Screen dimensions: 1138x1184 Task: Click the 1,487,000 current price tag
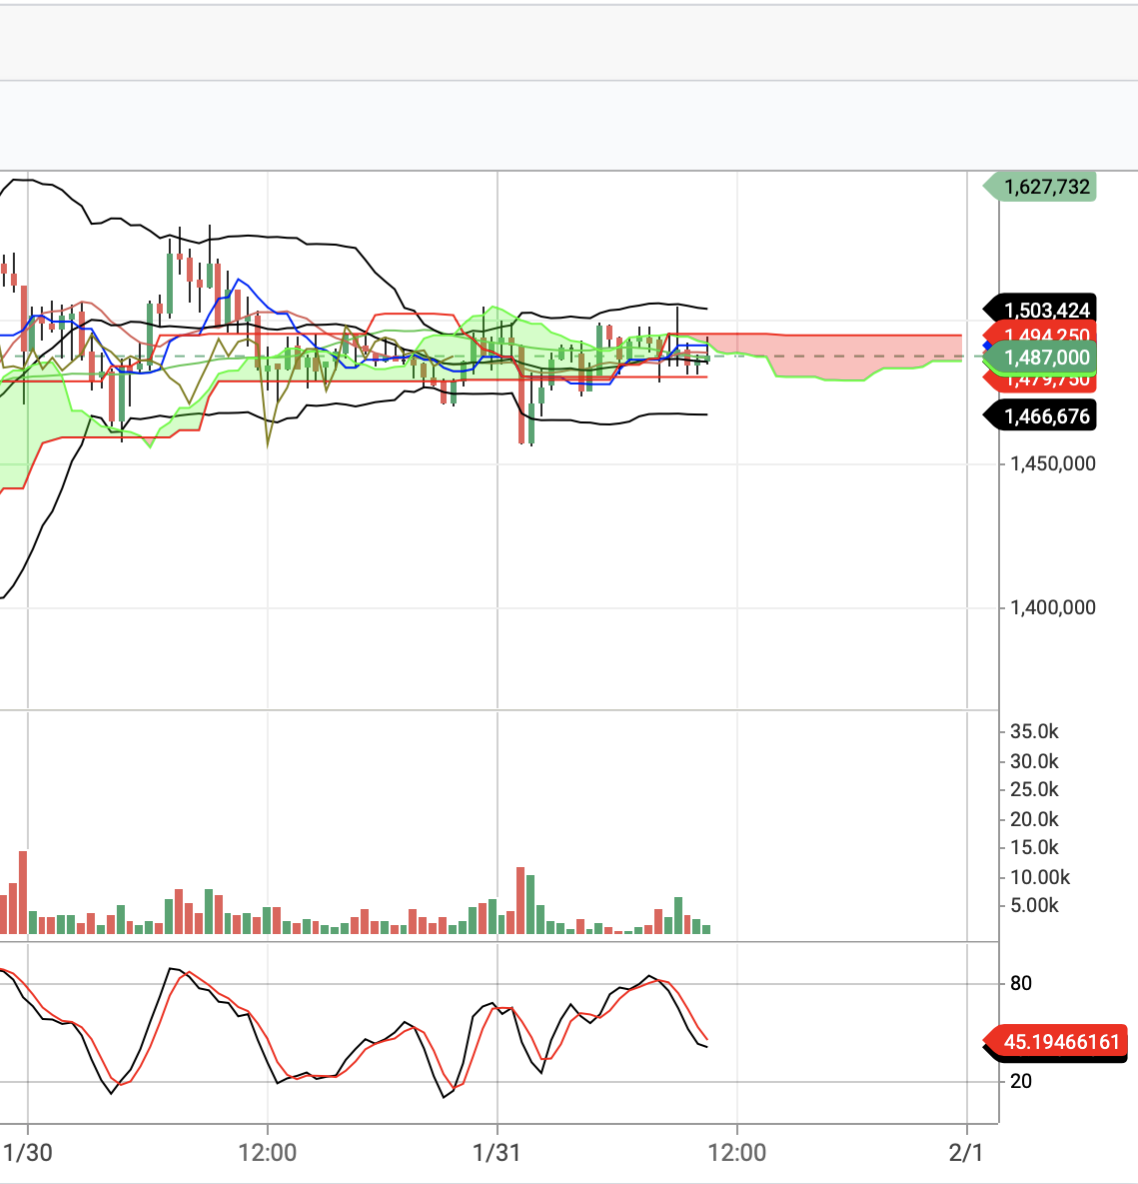pos(1040,357)
